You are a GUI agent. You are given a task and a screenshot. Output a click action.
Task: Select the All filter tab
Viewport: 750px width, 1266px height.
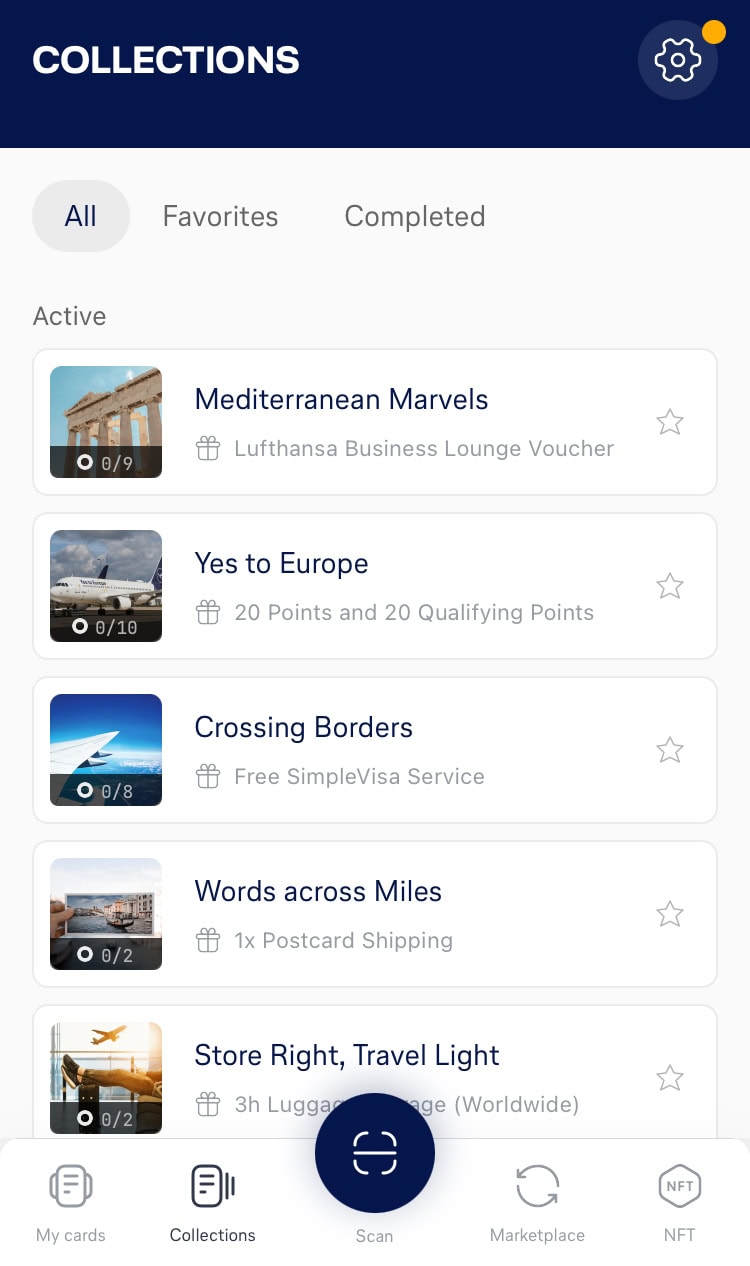[x=81, y=216]
